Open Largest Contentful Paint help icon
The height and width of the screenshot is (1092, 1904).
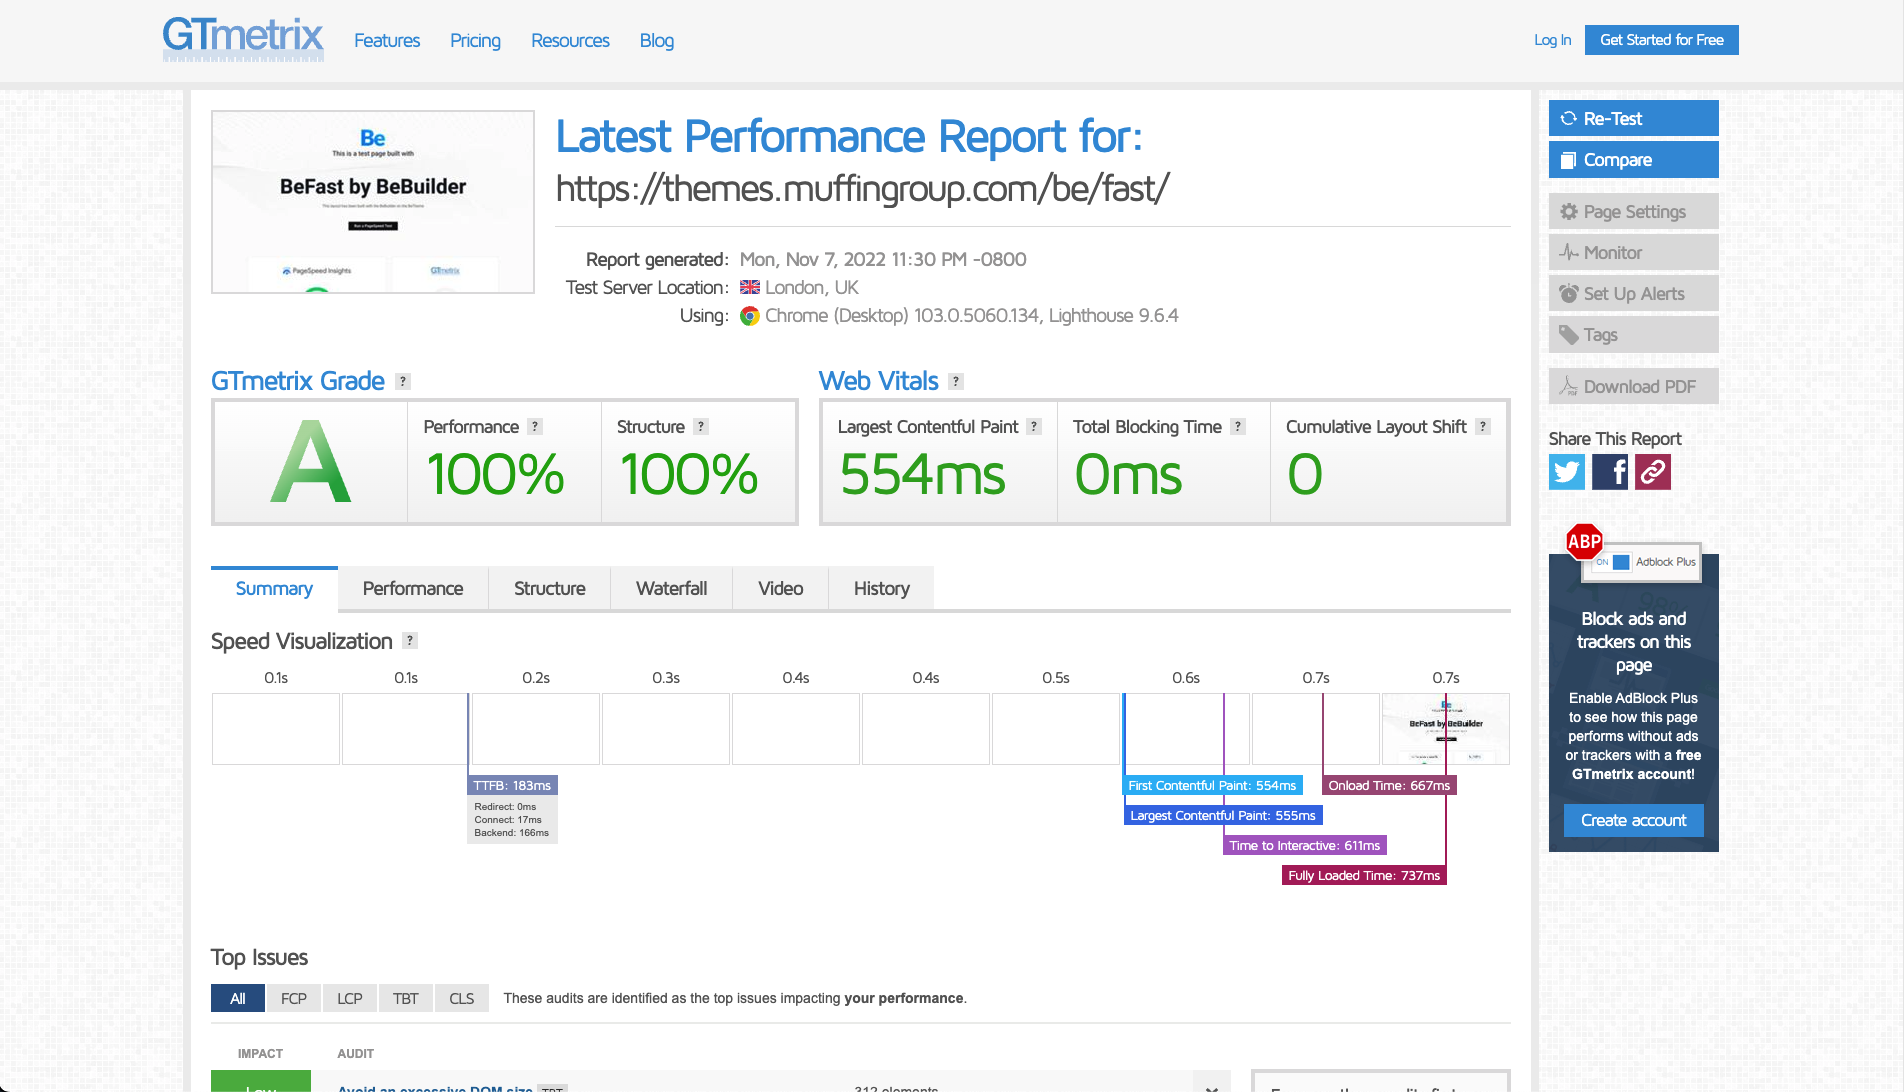coord(1034,426)
